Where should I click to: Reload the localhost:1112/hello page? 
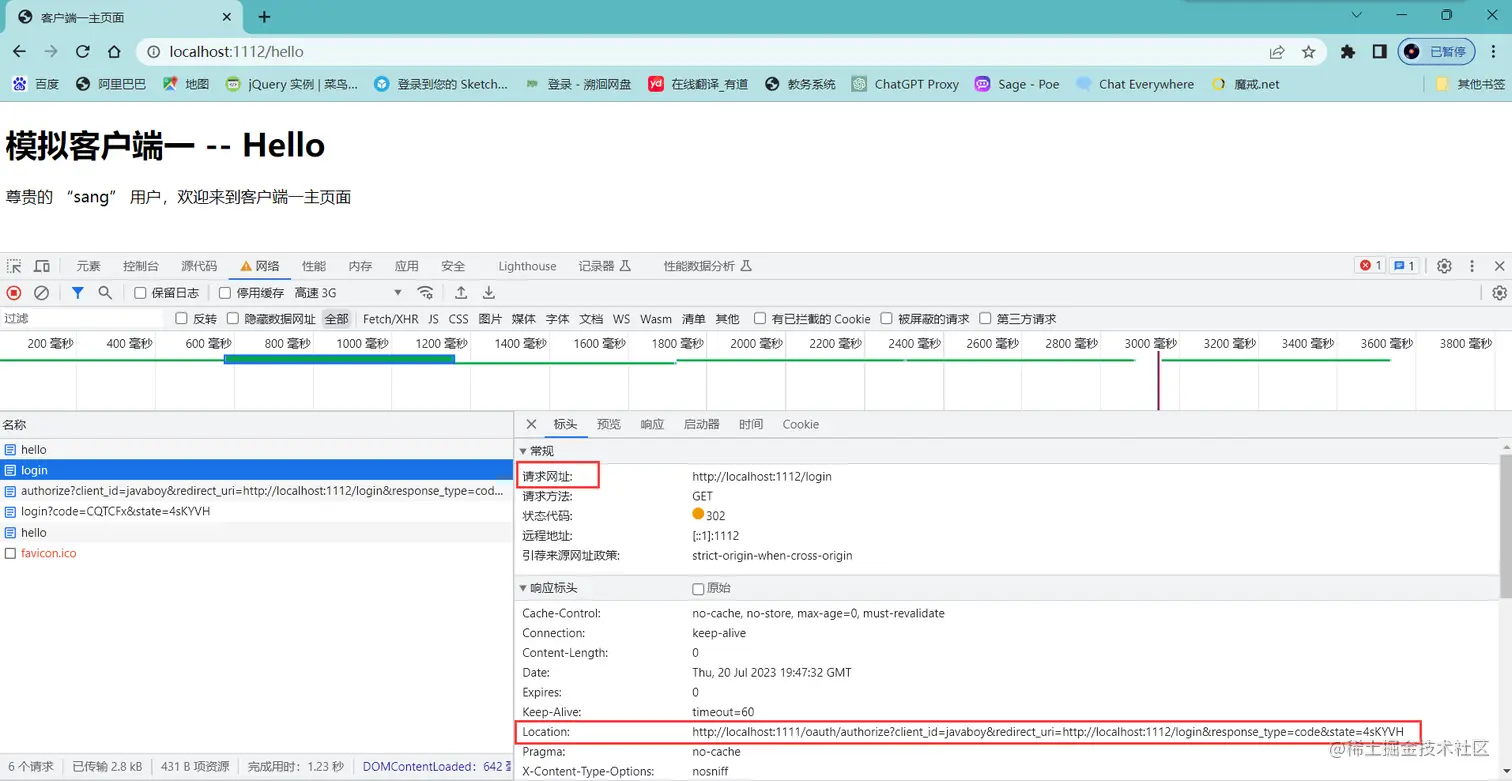coord(83,52)
